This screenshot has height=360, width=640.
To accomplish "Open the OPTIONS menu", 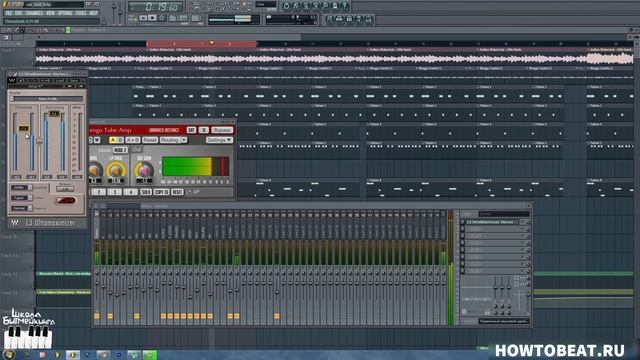I will pyautogui.click(x=65, y=13).
